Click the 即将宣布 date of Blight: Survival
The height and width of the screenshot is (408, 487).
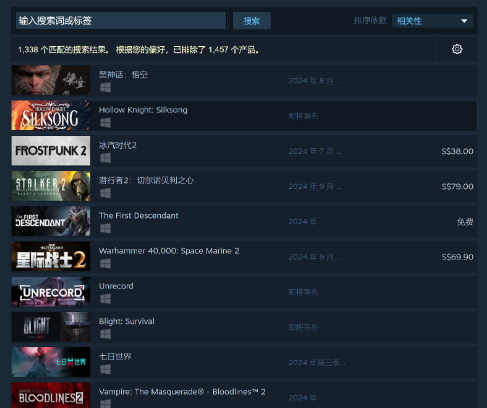303,328
